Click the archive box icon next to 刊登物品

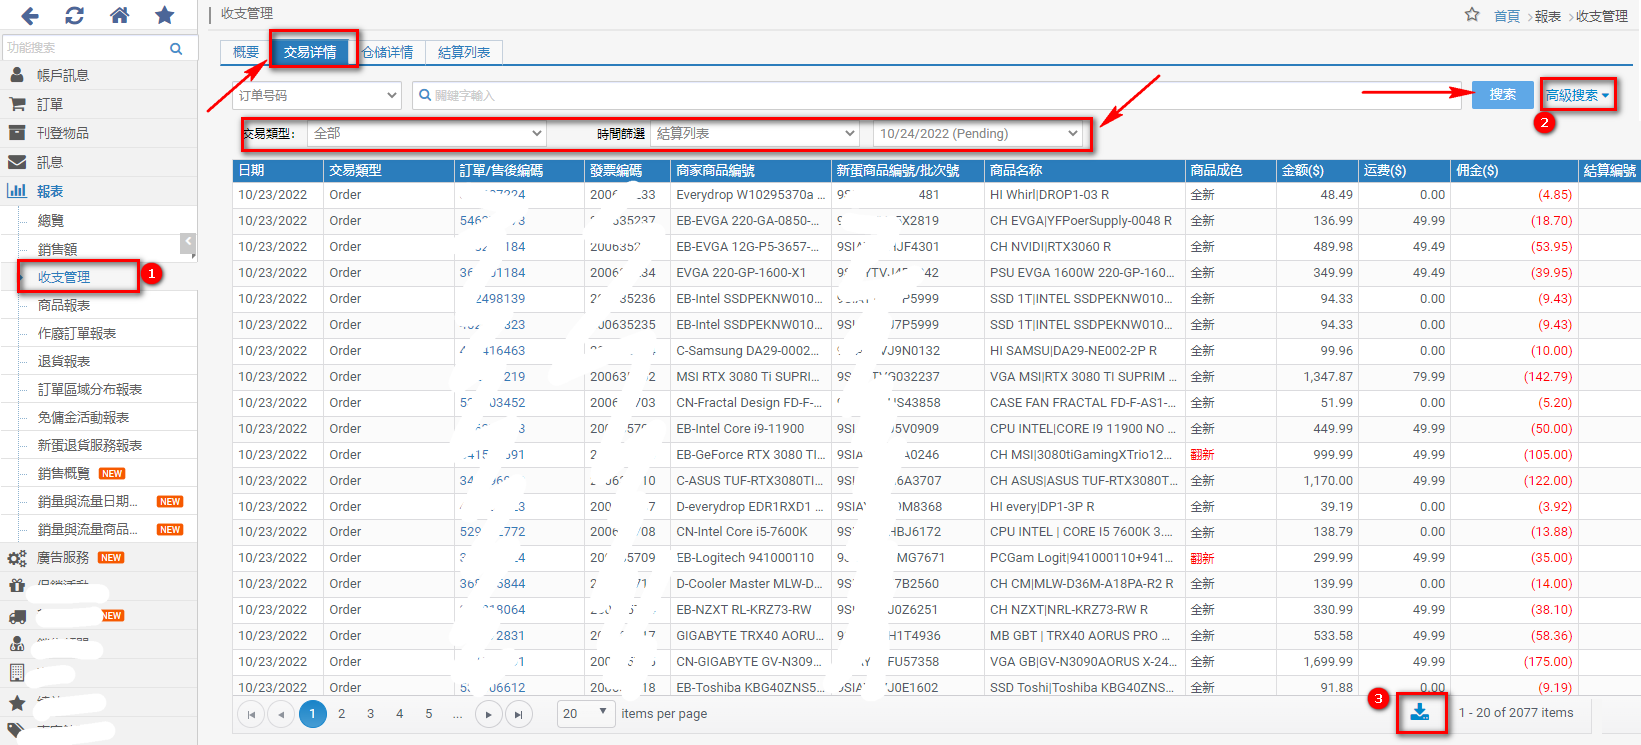17,133
